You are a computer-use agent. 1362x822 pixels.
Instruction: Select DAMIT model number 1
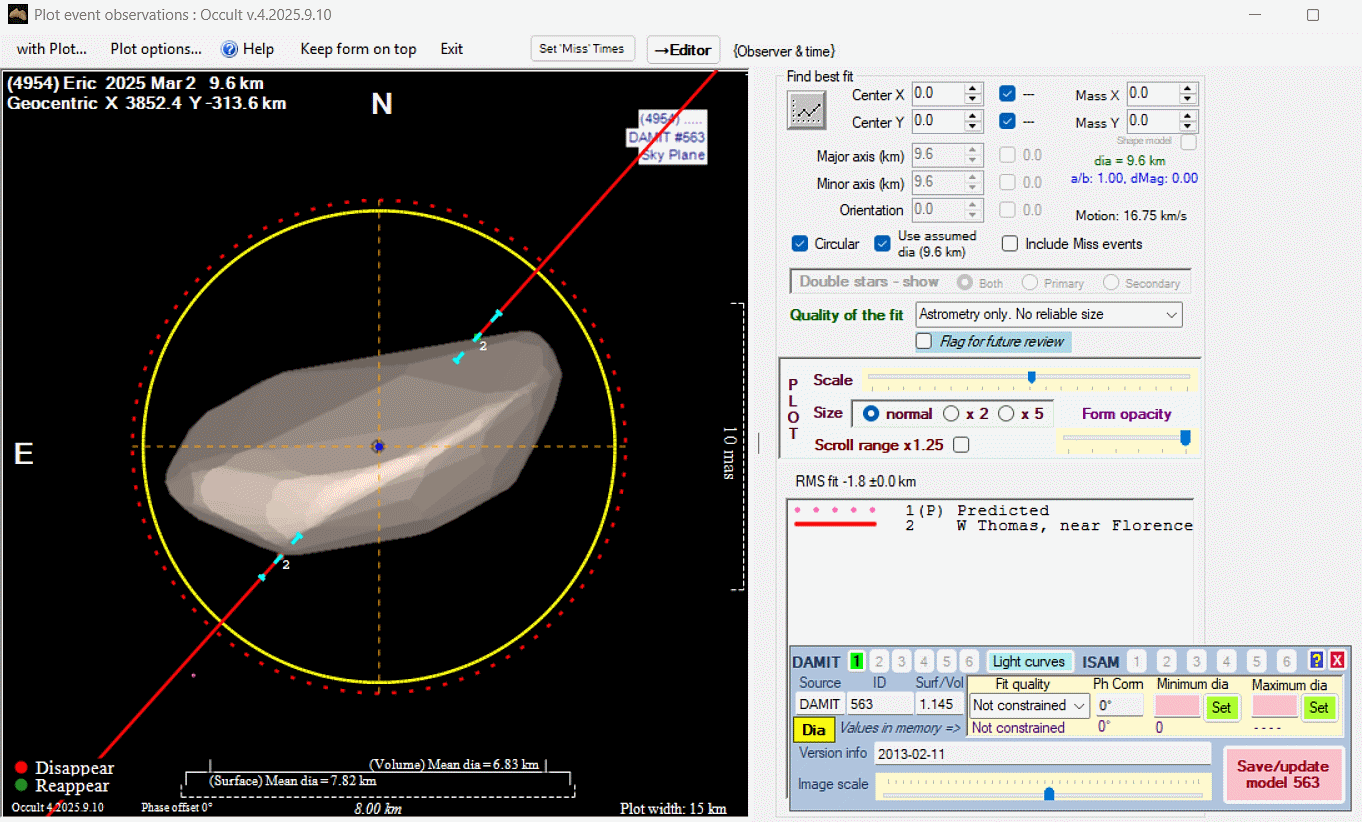pyautogui.click(x=857, y=661)
